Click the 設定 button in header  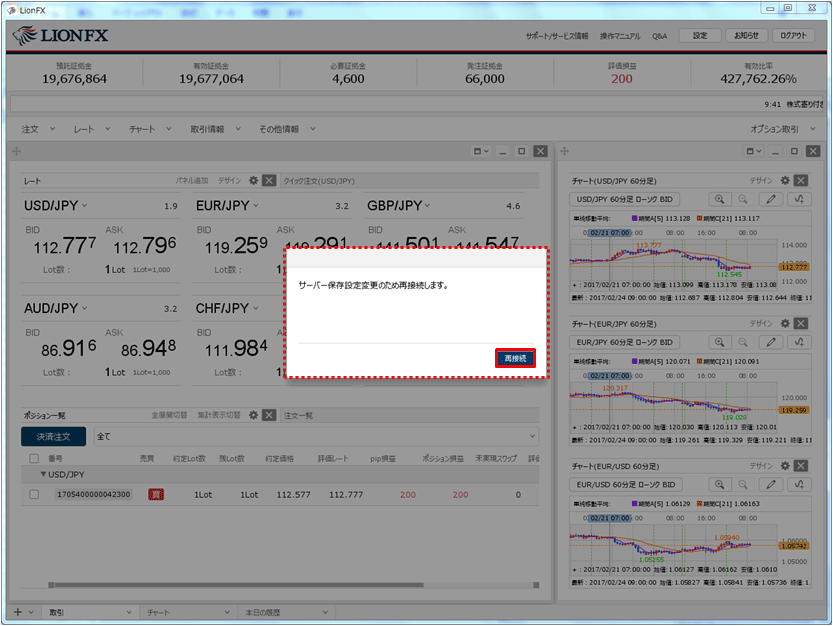coord(700,36)
